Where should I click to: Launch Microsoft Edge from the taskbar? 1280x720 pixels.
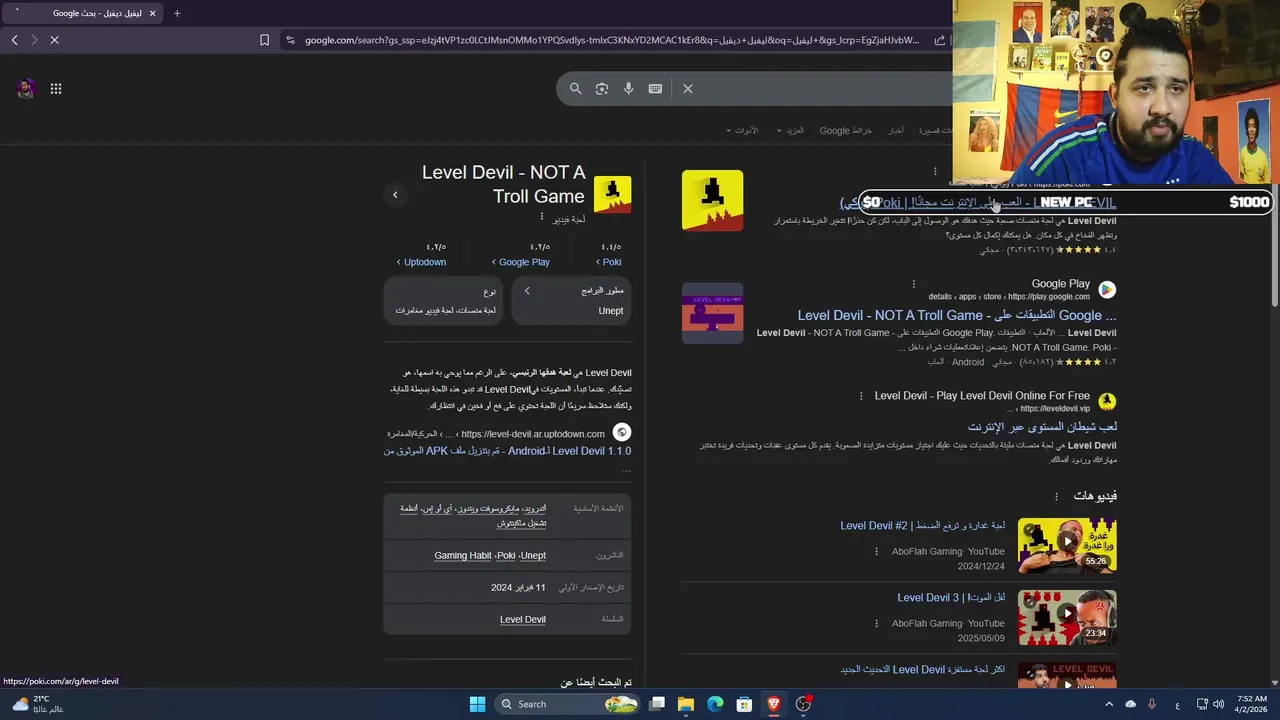click(715, 704)
